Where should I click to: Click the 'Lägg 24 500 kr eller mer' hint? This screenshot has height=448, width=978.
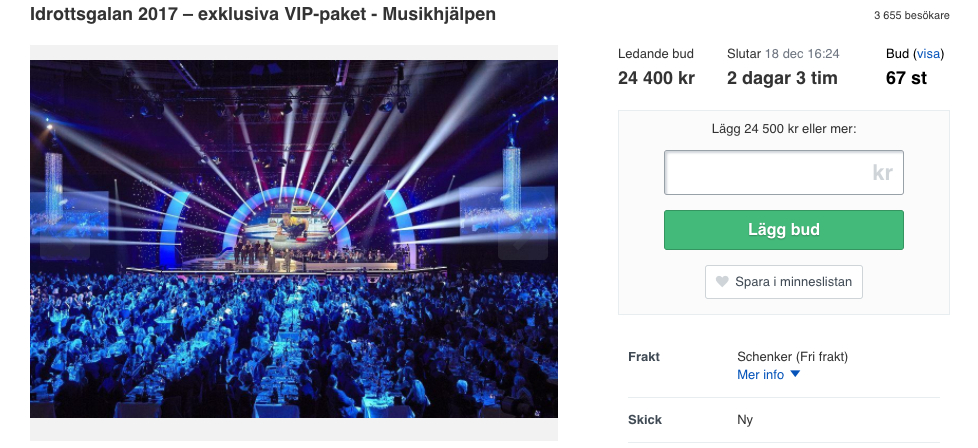(x=783, y=128)
